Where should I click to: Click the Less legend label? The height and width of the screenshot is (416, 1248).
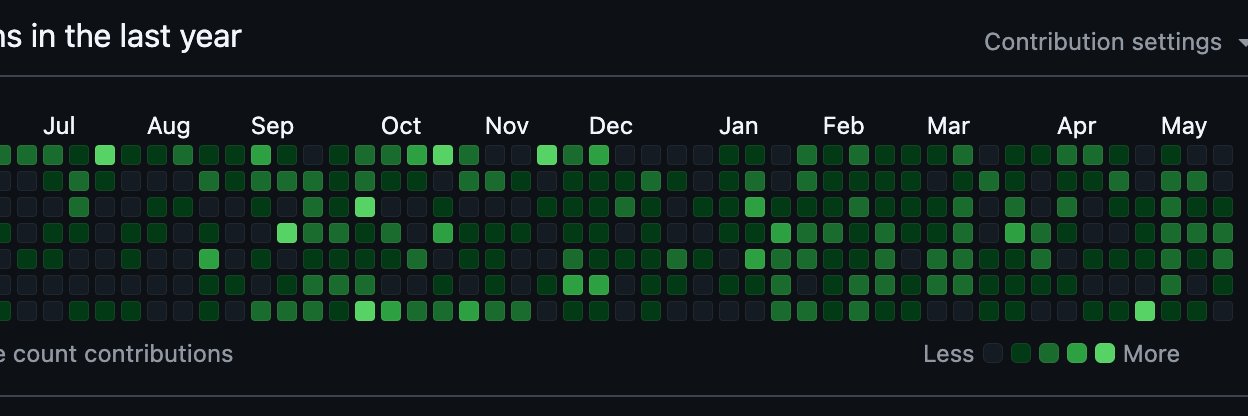coord(948,354)
